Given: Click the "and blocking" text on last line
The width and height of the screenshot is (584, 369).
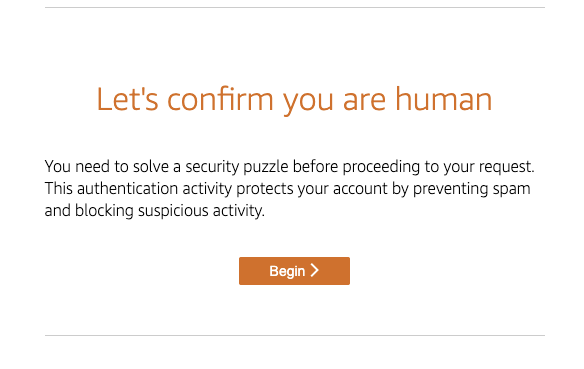Looking at the screenshot, I should pos(89,211).
